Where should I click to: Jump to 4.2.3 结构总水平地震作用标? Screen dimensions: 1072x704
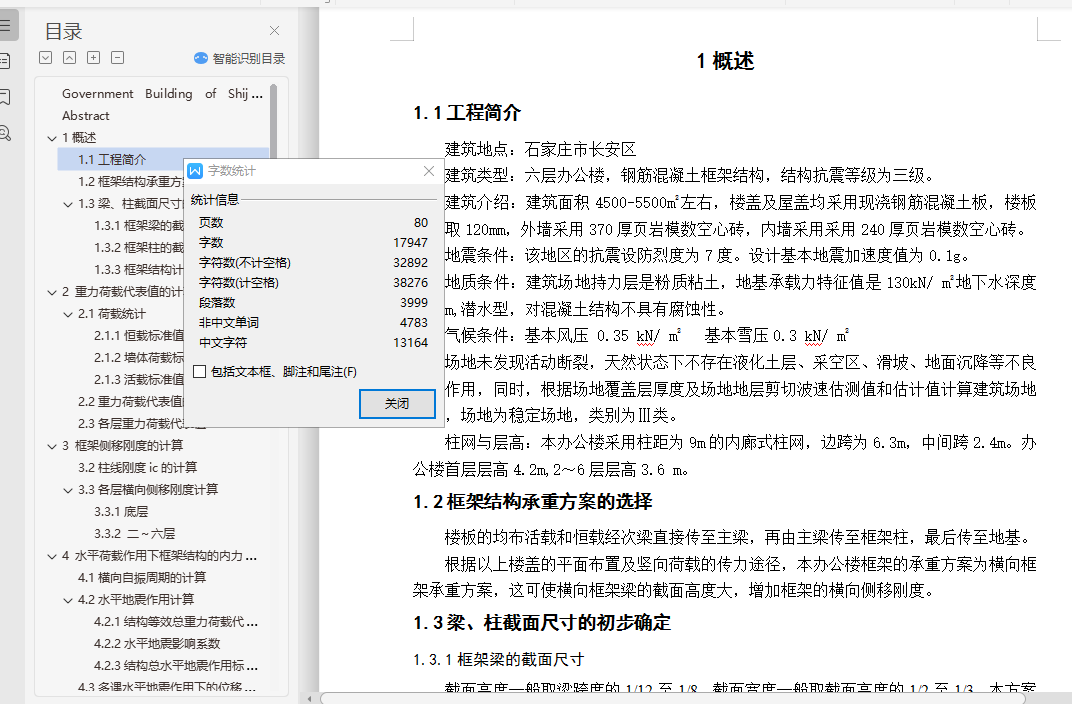[x=176, y=666]
